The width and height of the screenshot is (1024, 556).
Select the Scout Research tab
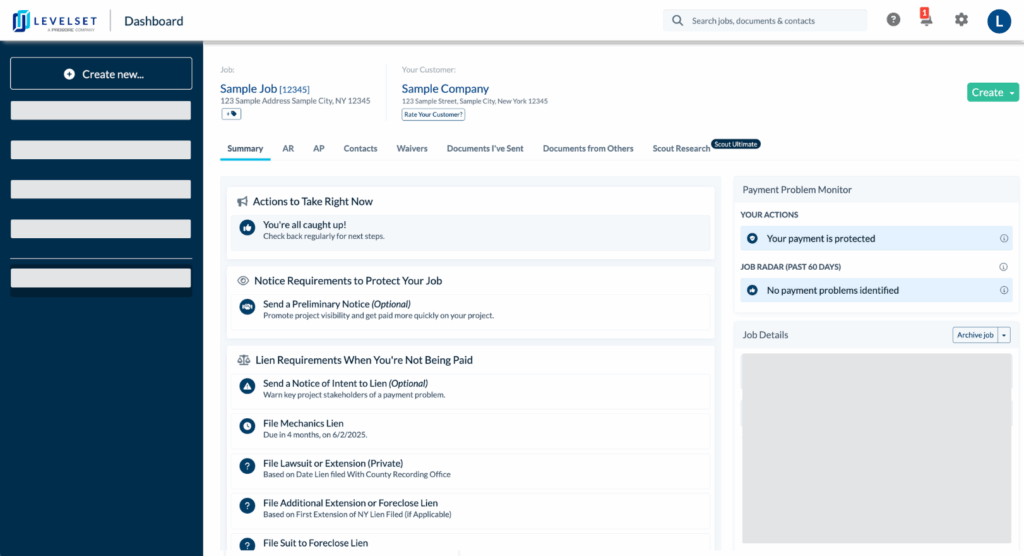click(681, 148)
